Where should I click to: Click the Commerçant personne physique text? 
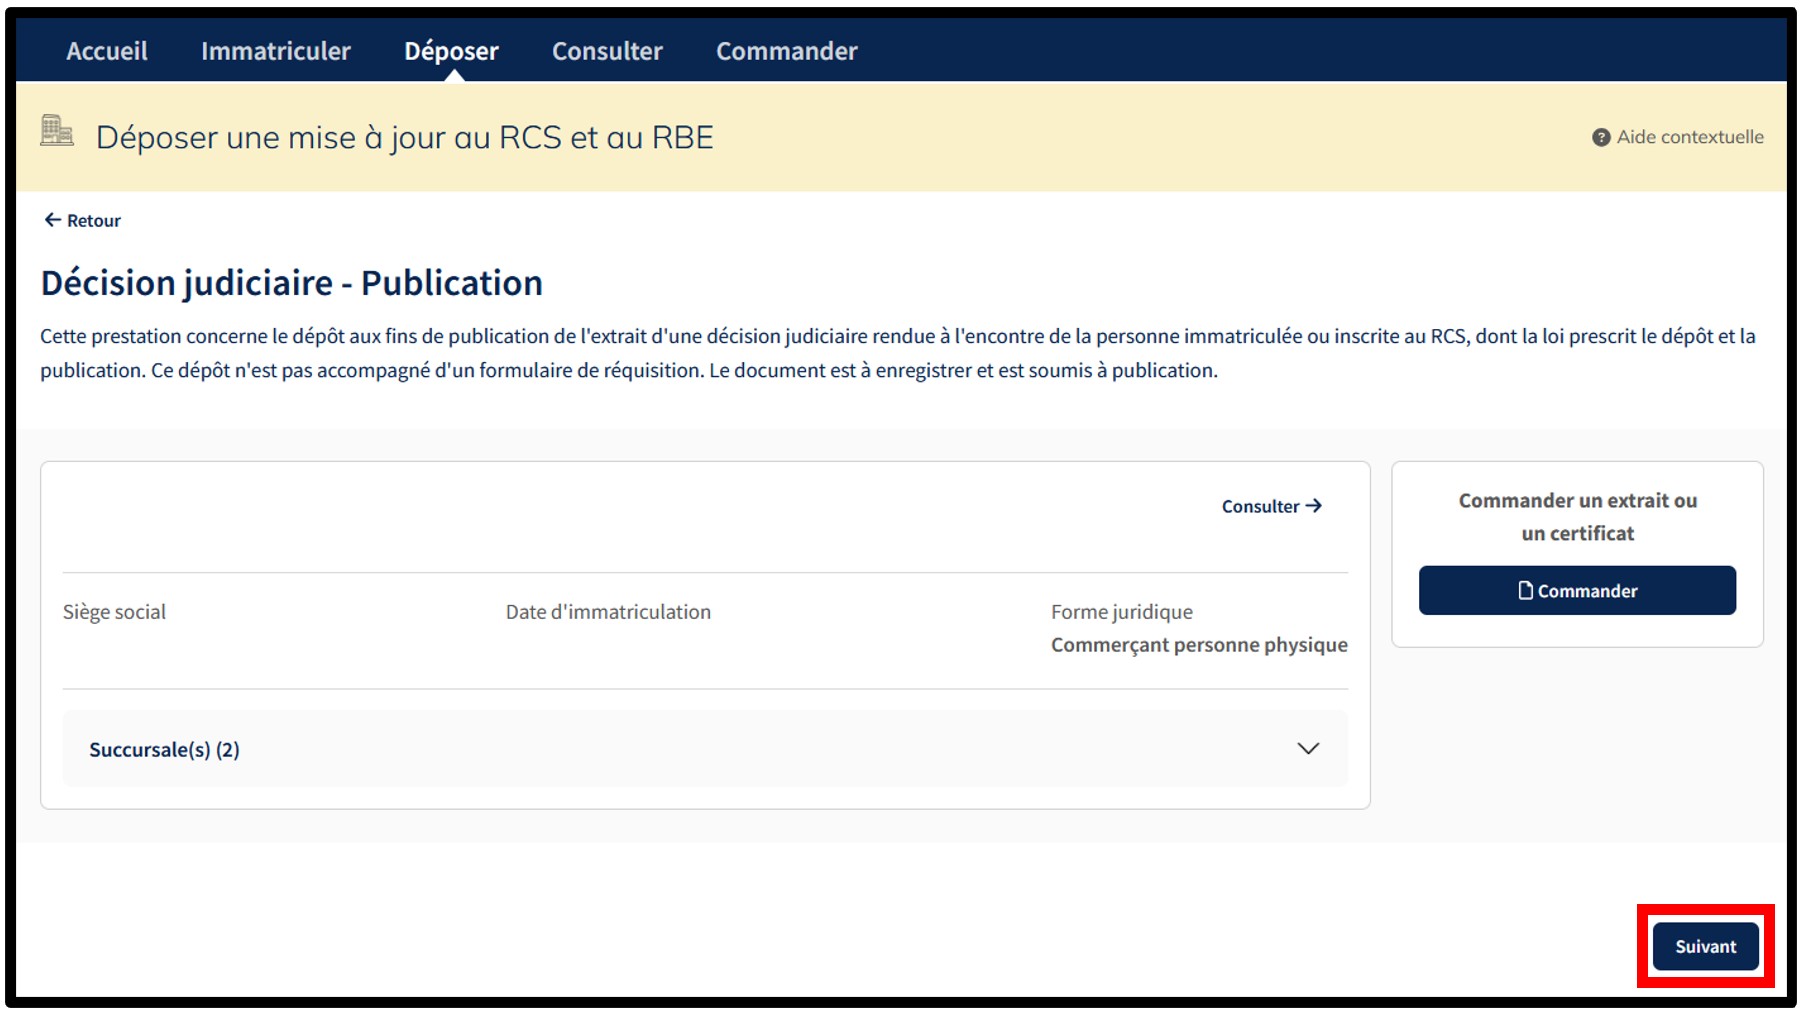(x=1198, y=645)
